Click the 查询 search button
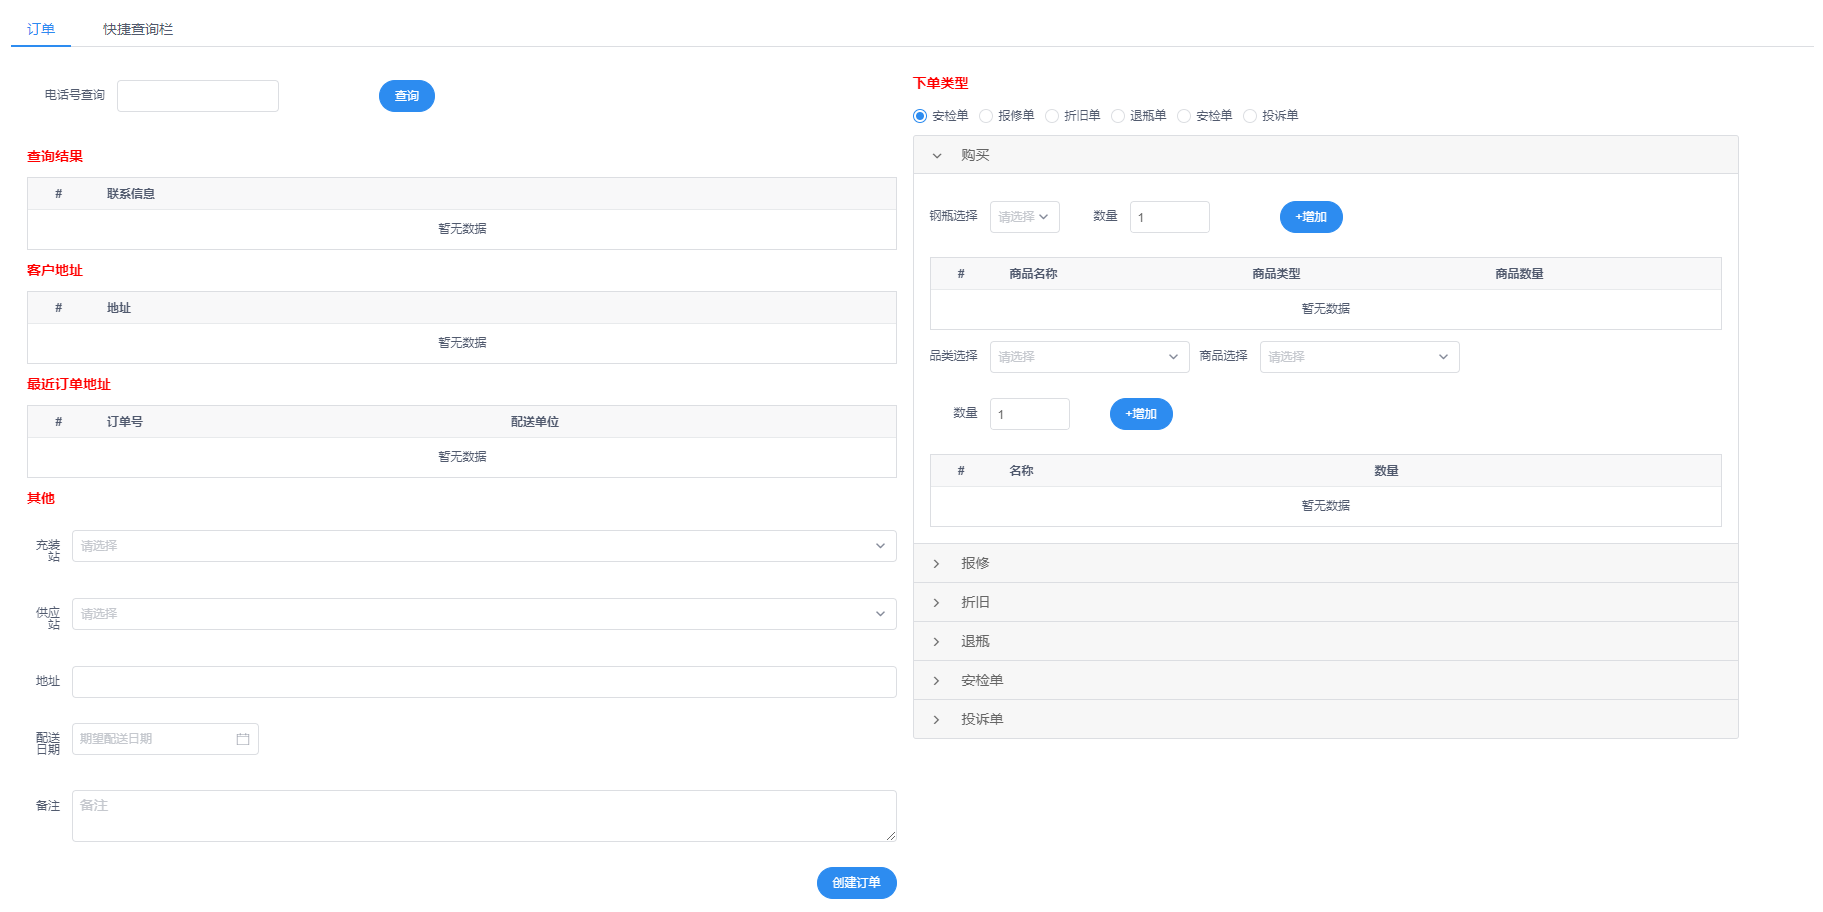 click(x=406, y=96)
